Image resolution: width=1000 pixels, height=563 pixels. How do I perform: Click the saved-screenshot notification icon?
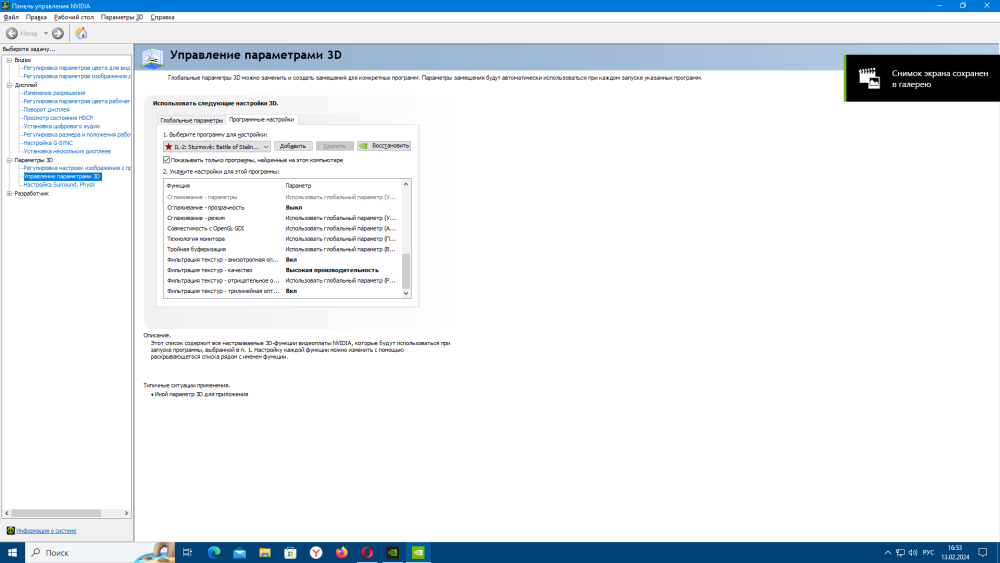click(869, 78)
